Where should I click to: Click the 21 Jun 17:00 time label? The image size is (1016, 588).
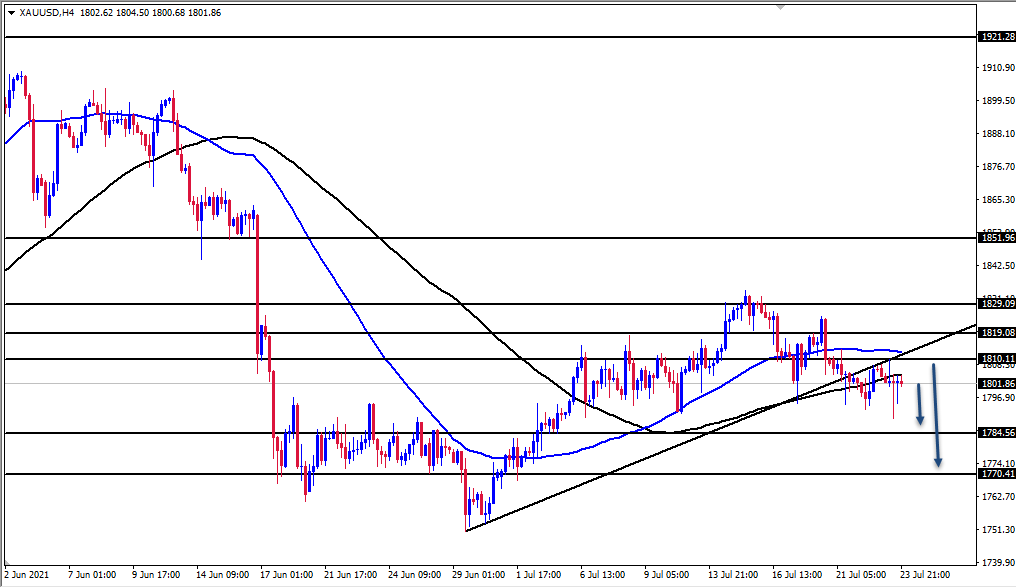pos(351,575)
